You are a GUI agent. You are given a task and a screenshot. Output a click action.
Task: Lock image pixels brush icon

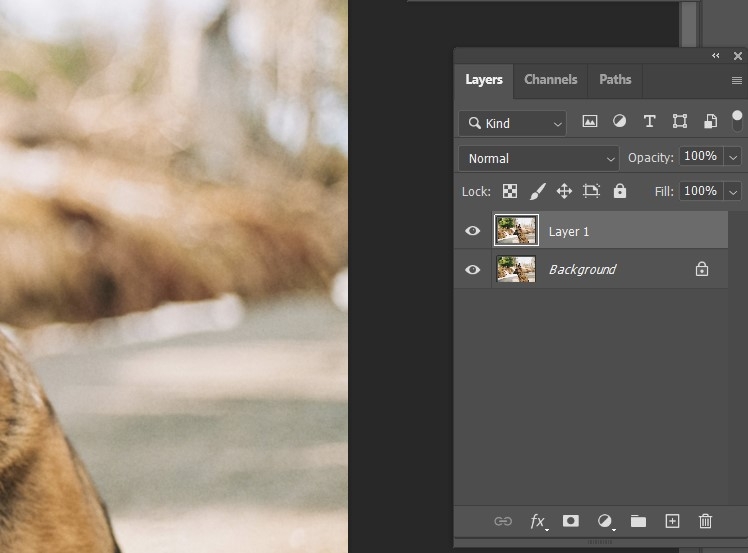[x=538, y=191]
